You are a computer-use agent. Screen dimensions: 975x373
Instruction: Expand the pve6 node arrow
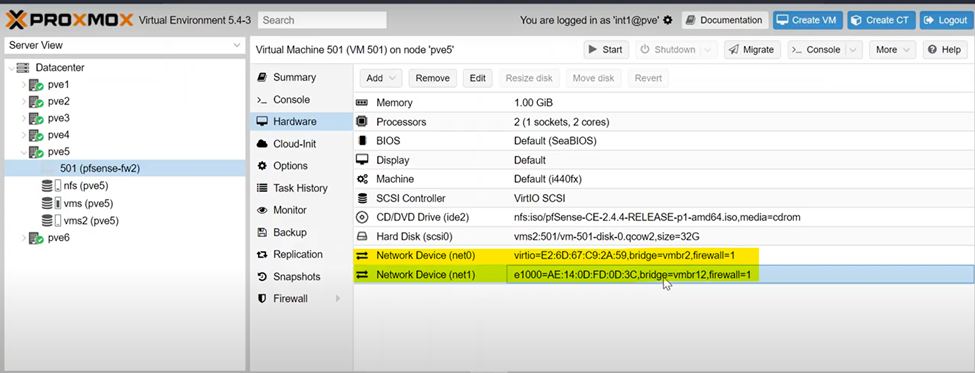tap(24, 237)
